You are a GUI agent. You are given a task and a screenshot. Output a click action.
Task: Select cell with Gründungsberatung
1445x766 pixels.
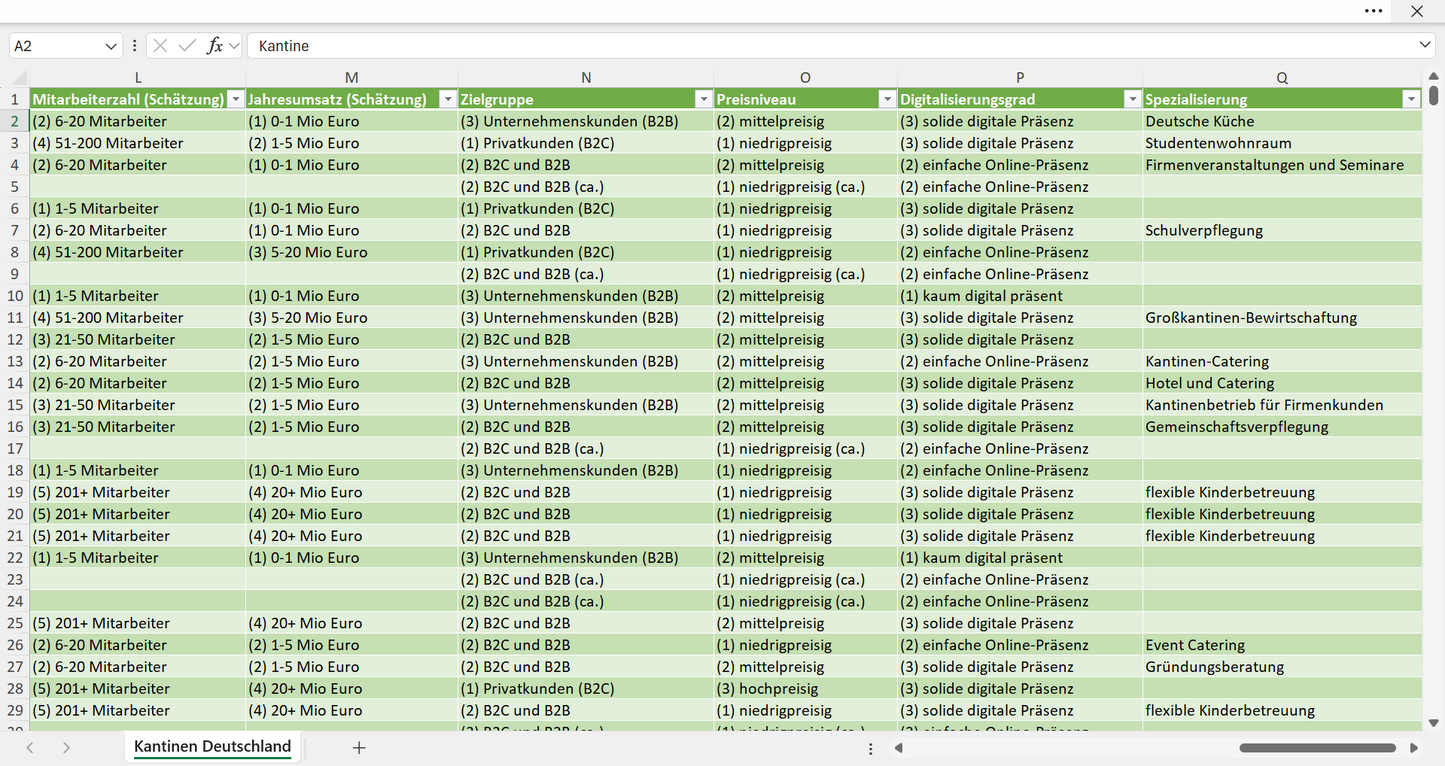(x=1282, y=667)
